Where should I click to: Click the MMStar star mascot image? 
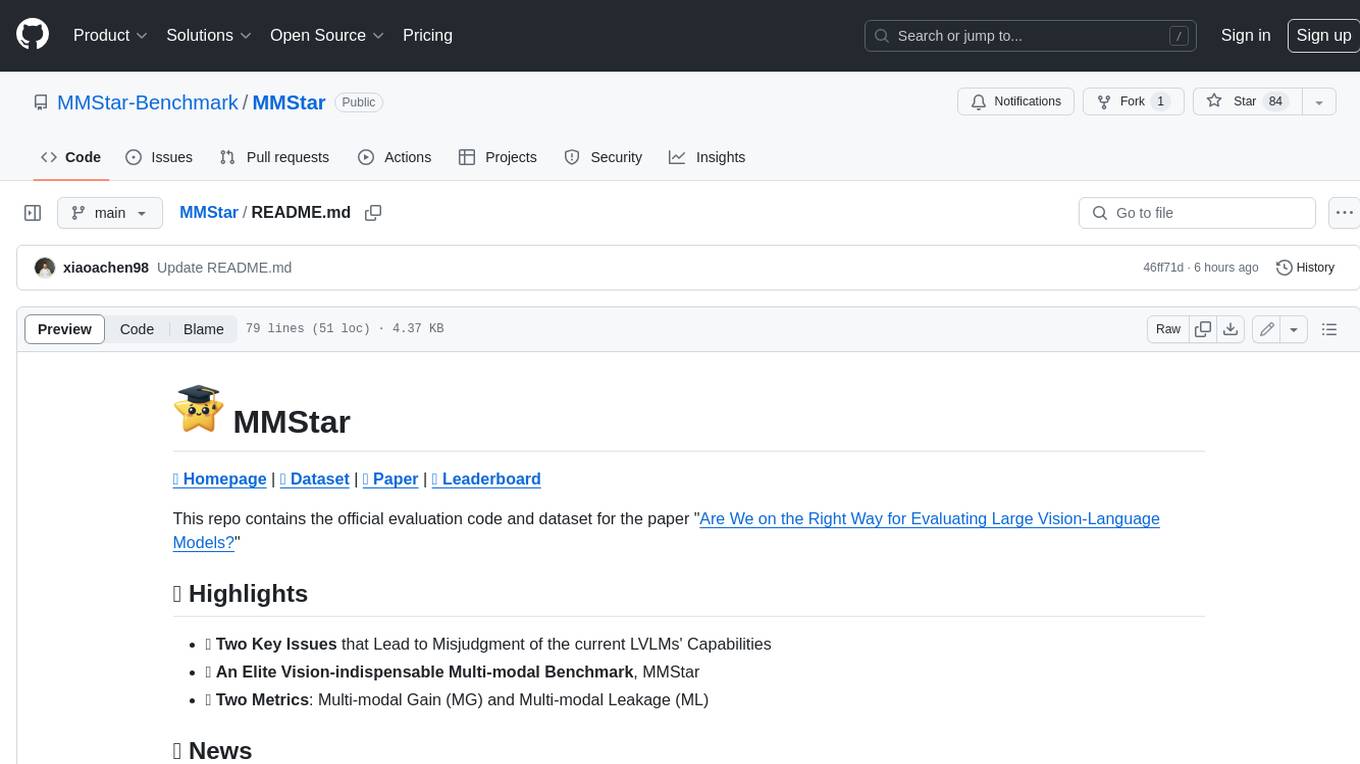pyautogui.click(x=198, y=409)
